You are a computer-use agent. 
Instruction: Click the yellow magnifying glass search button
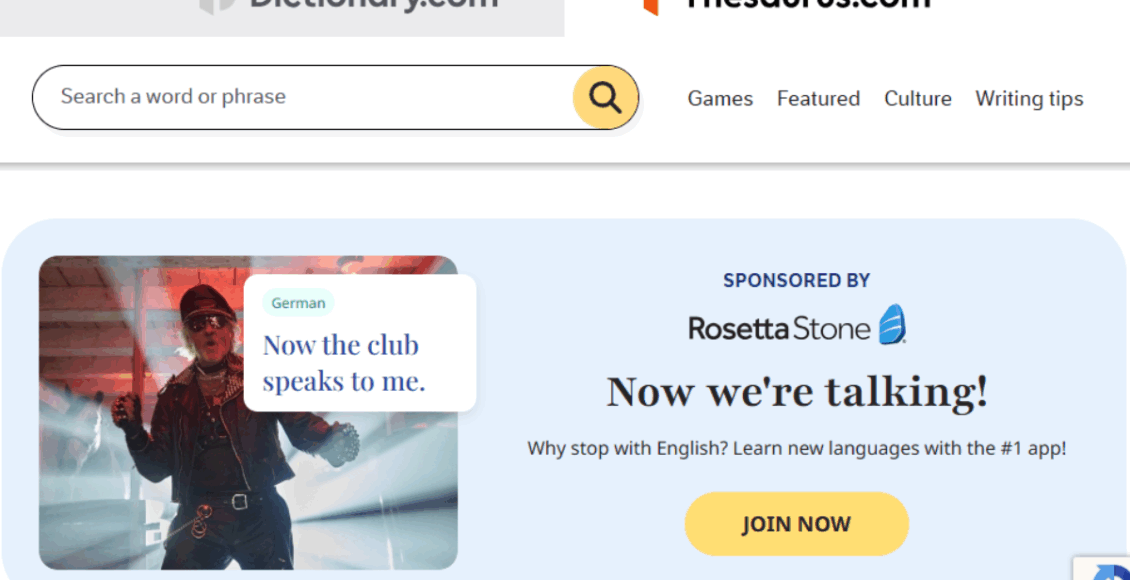pyautogui.click(x=605, y=97)
